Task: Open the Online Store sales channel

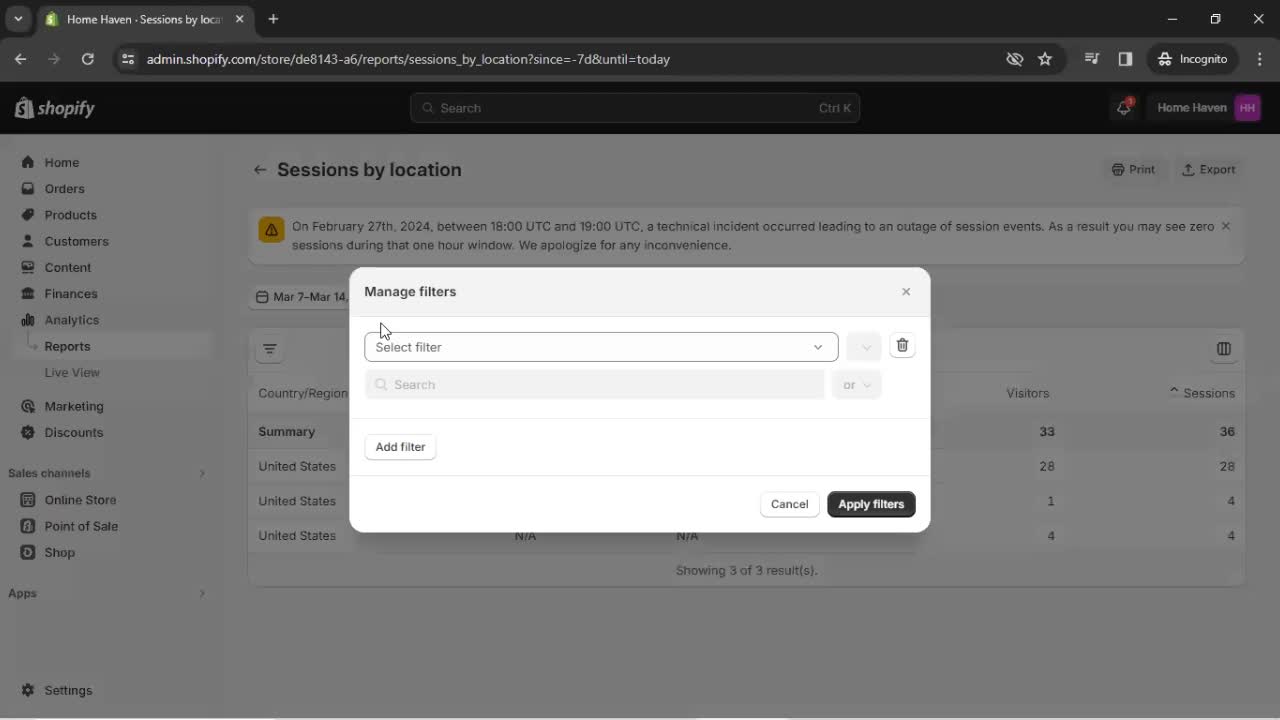Action: [80, 500]
